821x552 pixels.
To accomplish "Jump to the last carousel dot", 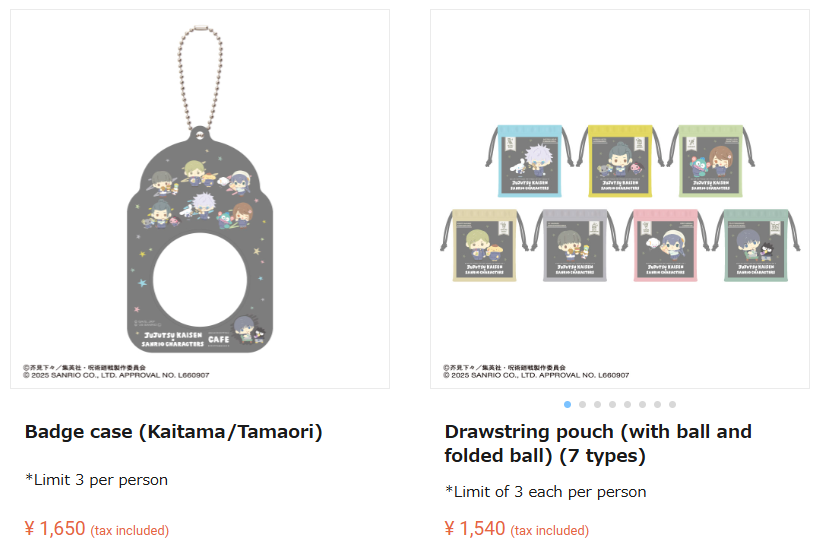I will click(672, 404).
